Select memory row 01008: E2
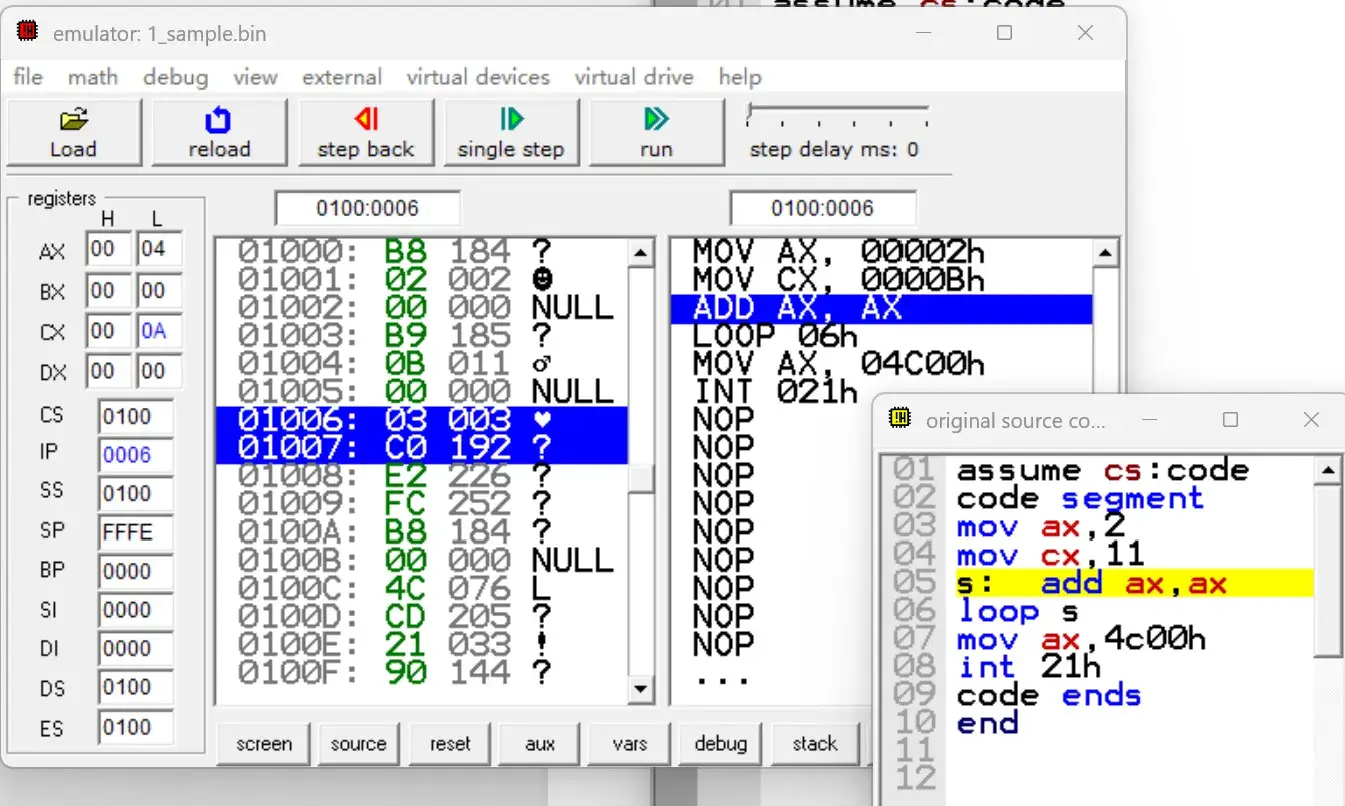The width and height of the screenshot is (1345, 806). (422, 476)
